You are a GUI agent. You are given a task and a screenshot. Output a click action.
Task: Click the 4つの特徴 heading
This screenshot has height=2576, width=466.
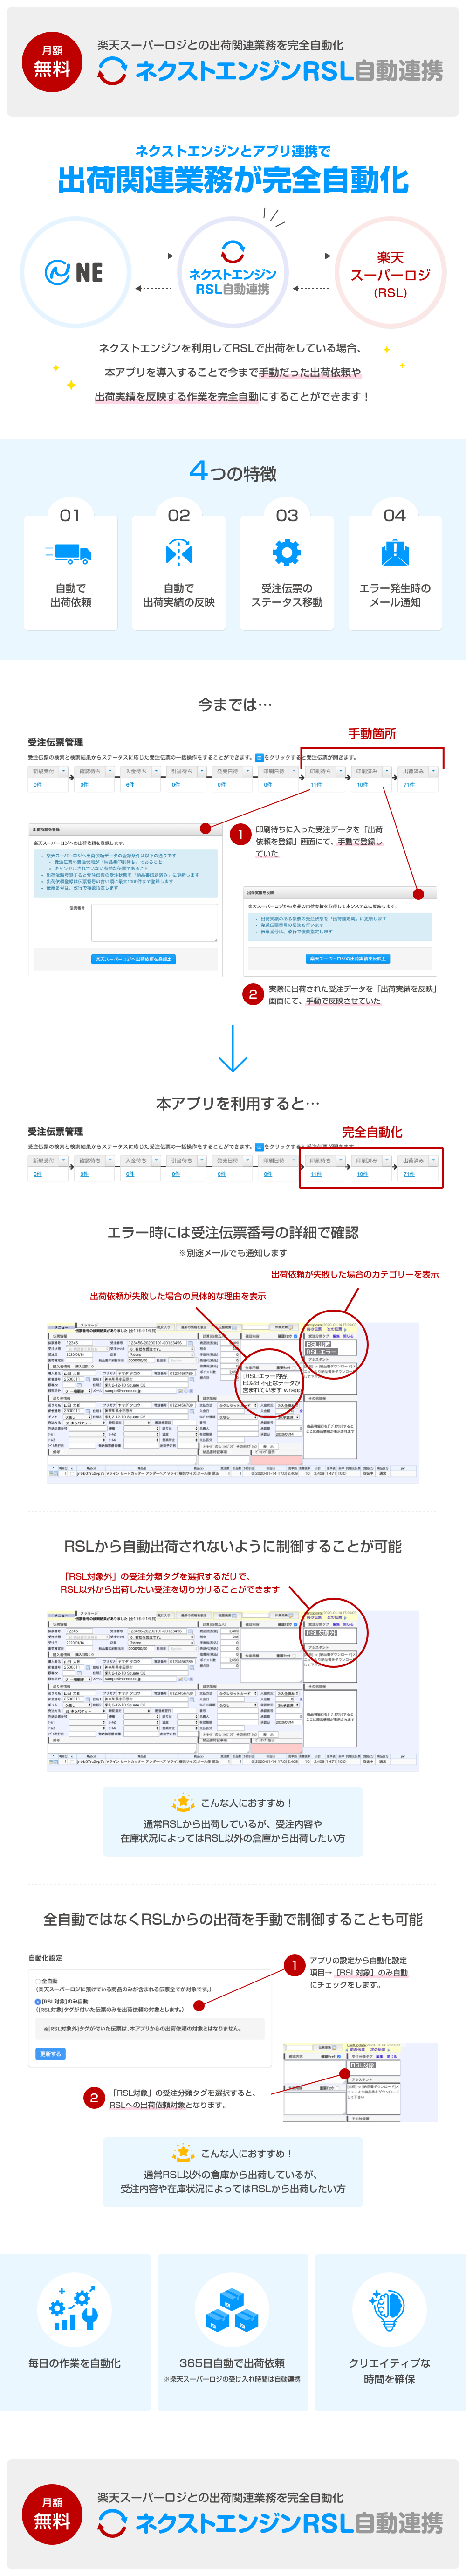pyautogui.click(x=233, y=472)
